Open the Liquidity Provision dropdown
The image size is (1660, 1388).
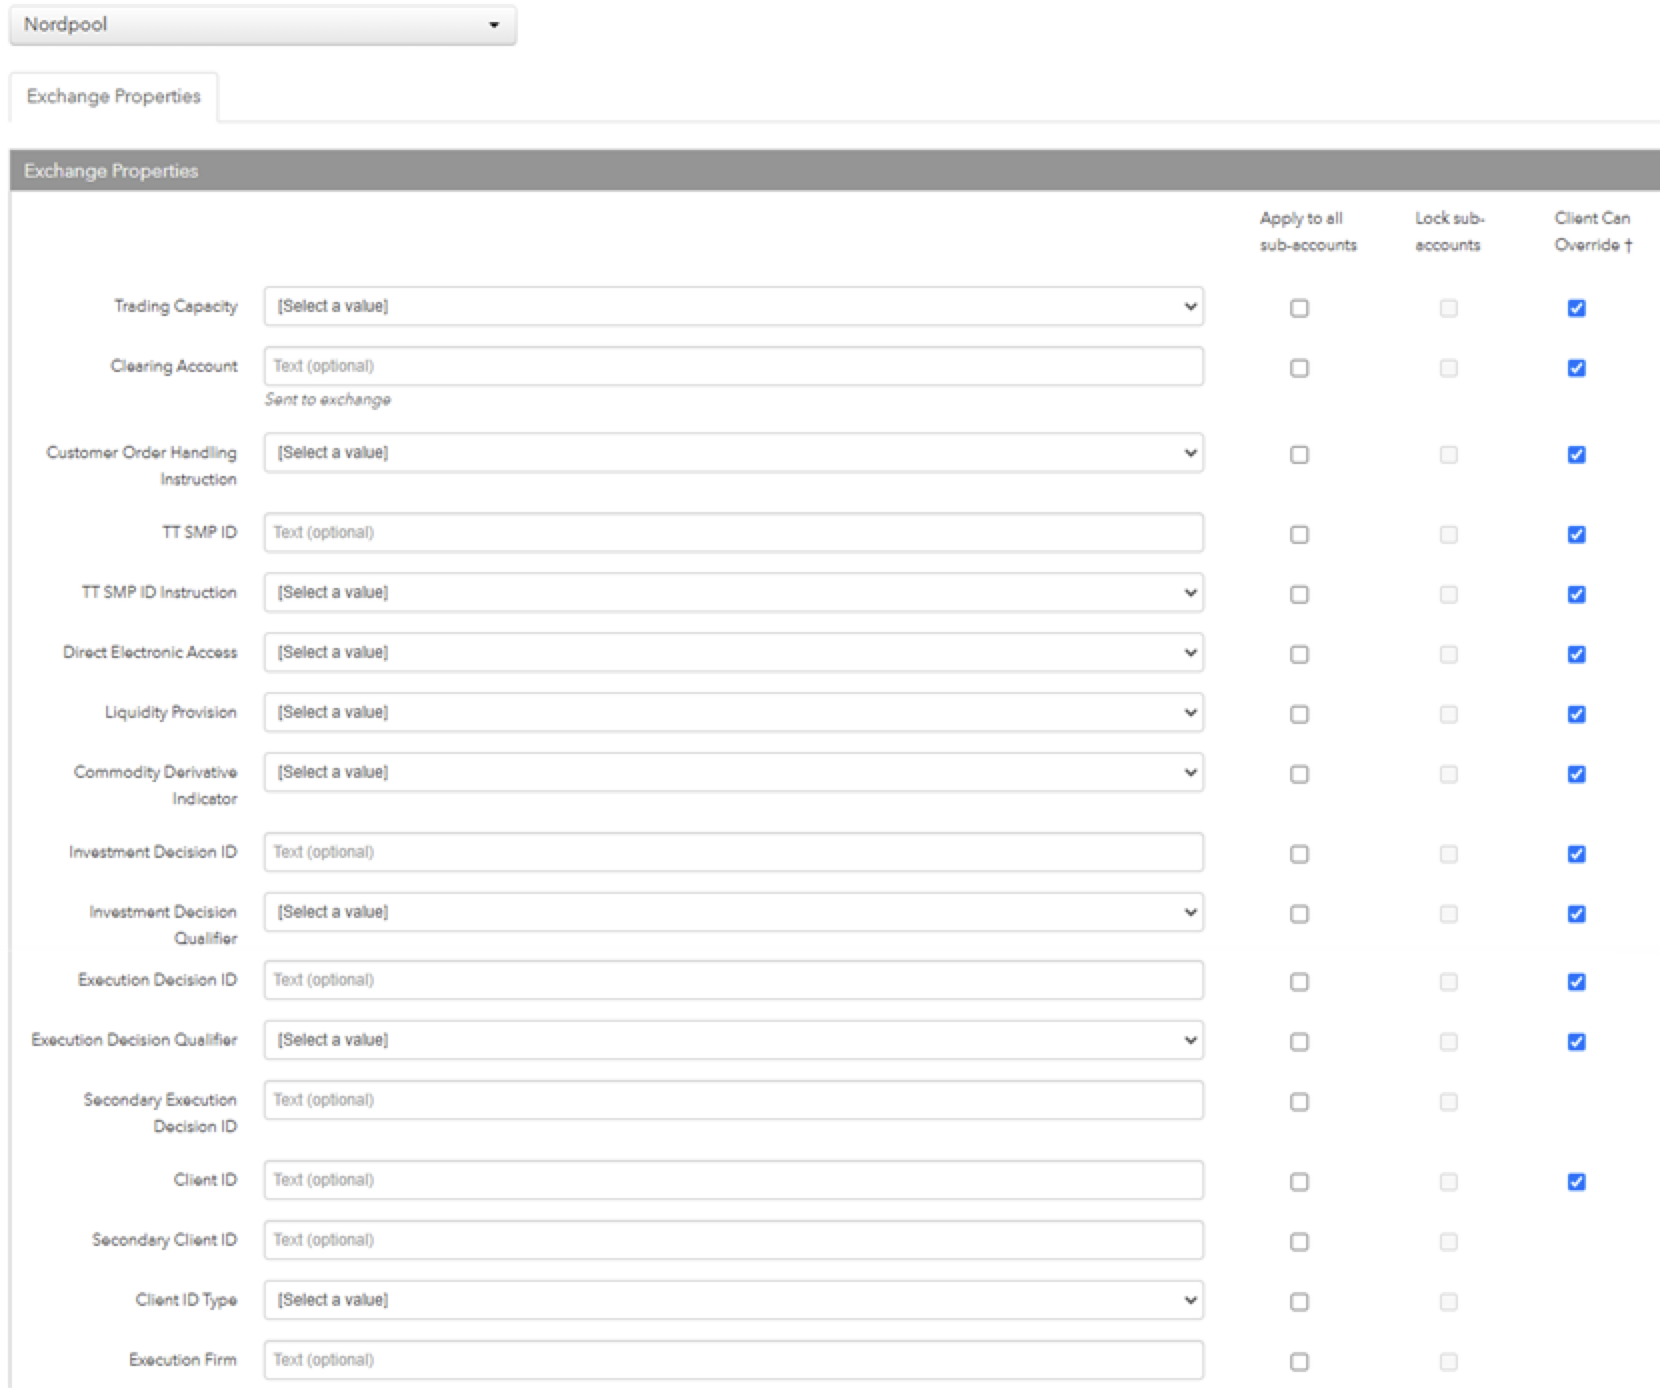(733, 712)
